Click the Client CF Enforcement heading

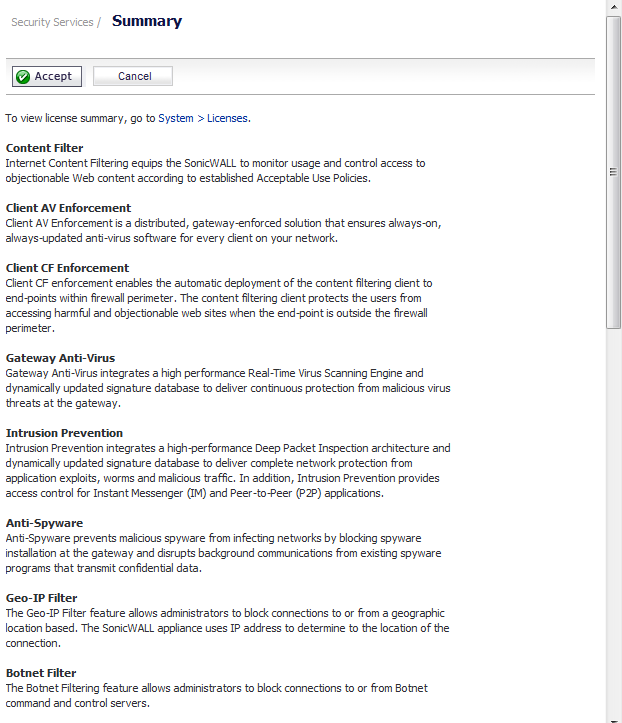click(67, 268)
